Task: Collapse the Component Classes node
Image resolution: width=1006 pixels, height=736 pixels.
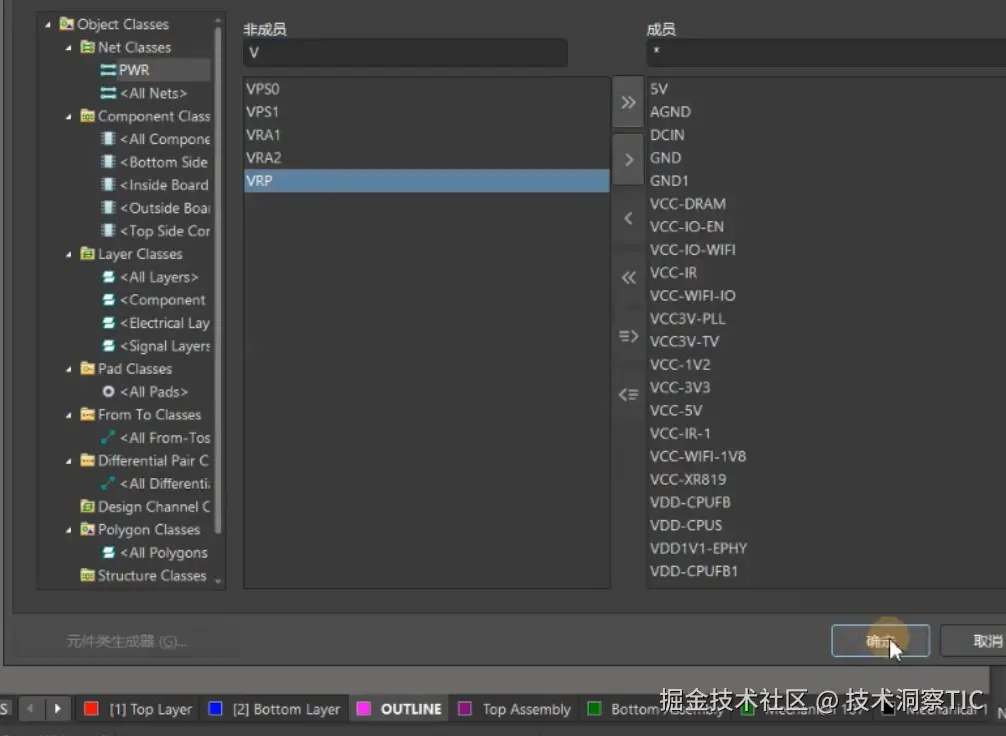Action: (x=69, y=116)
